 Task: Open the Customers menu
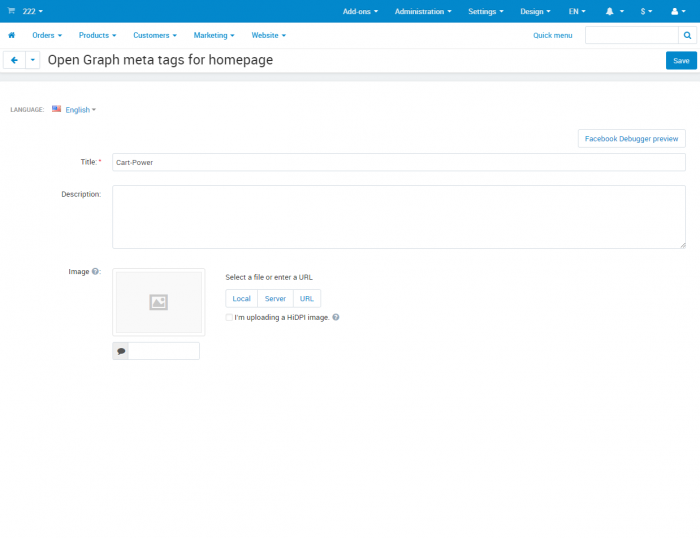pyautogui.click(x=155, y=35)
